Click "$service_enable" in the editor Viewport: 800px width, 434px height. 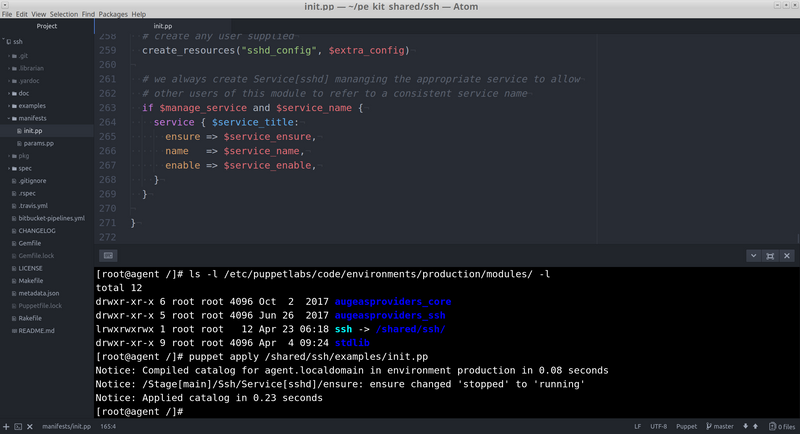click(267, 166)
